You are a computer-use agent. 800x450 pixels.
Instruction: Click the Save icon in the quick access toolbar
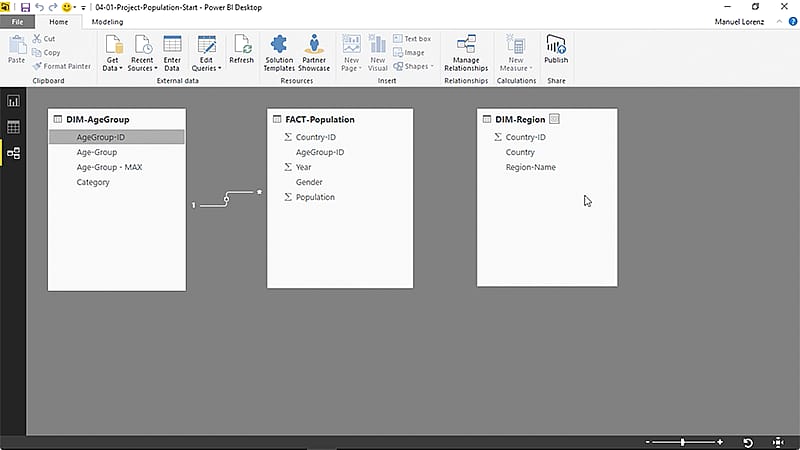pos(25,7)
